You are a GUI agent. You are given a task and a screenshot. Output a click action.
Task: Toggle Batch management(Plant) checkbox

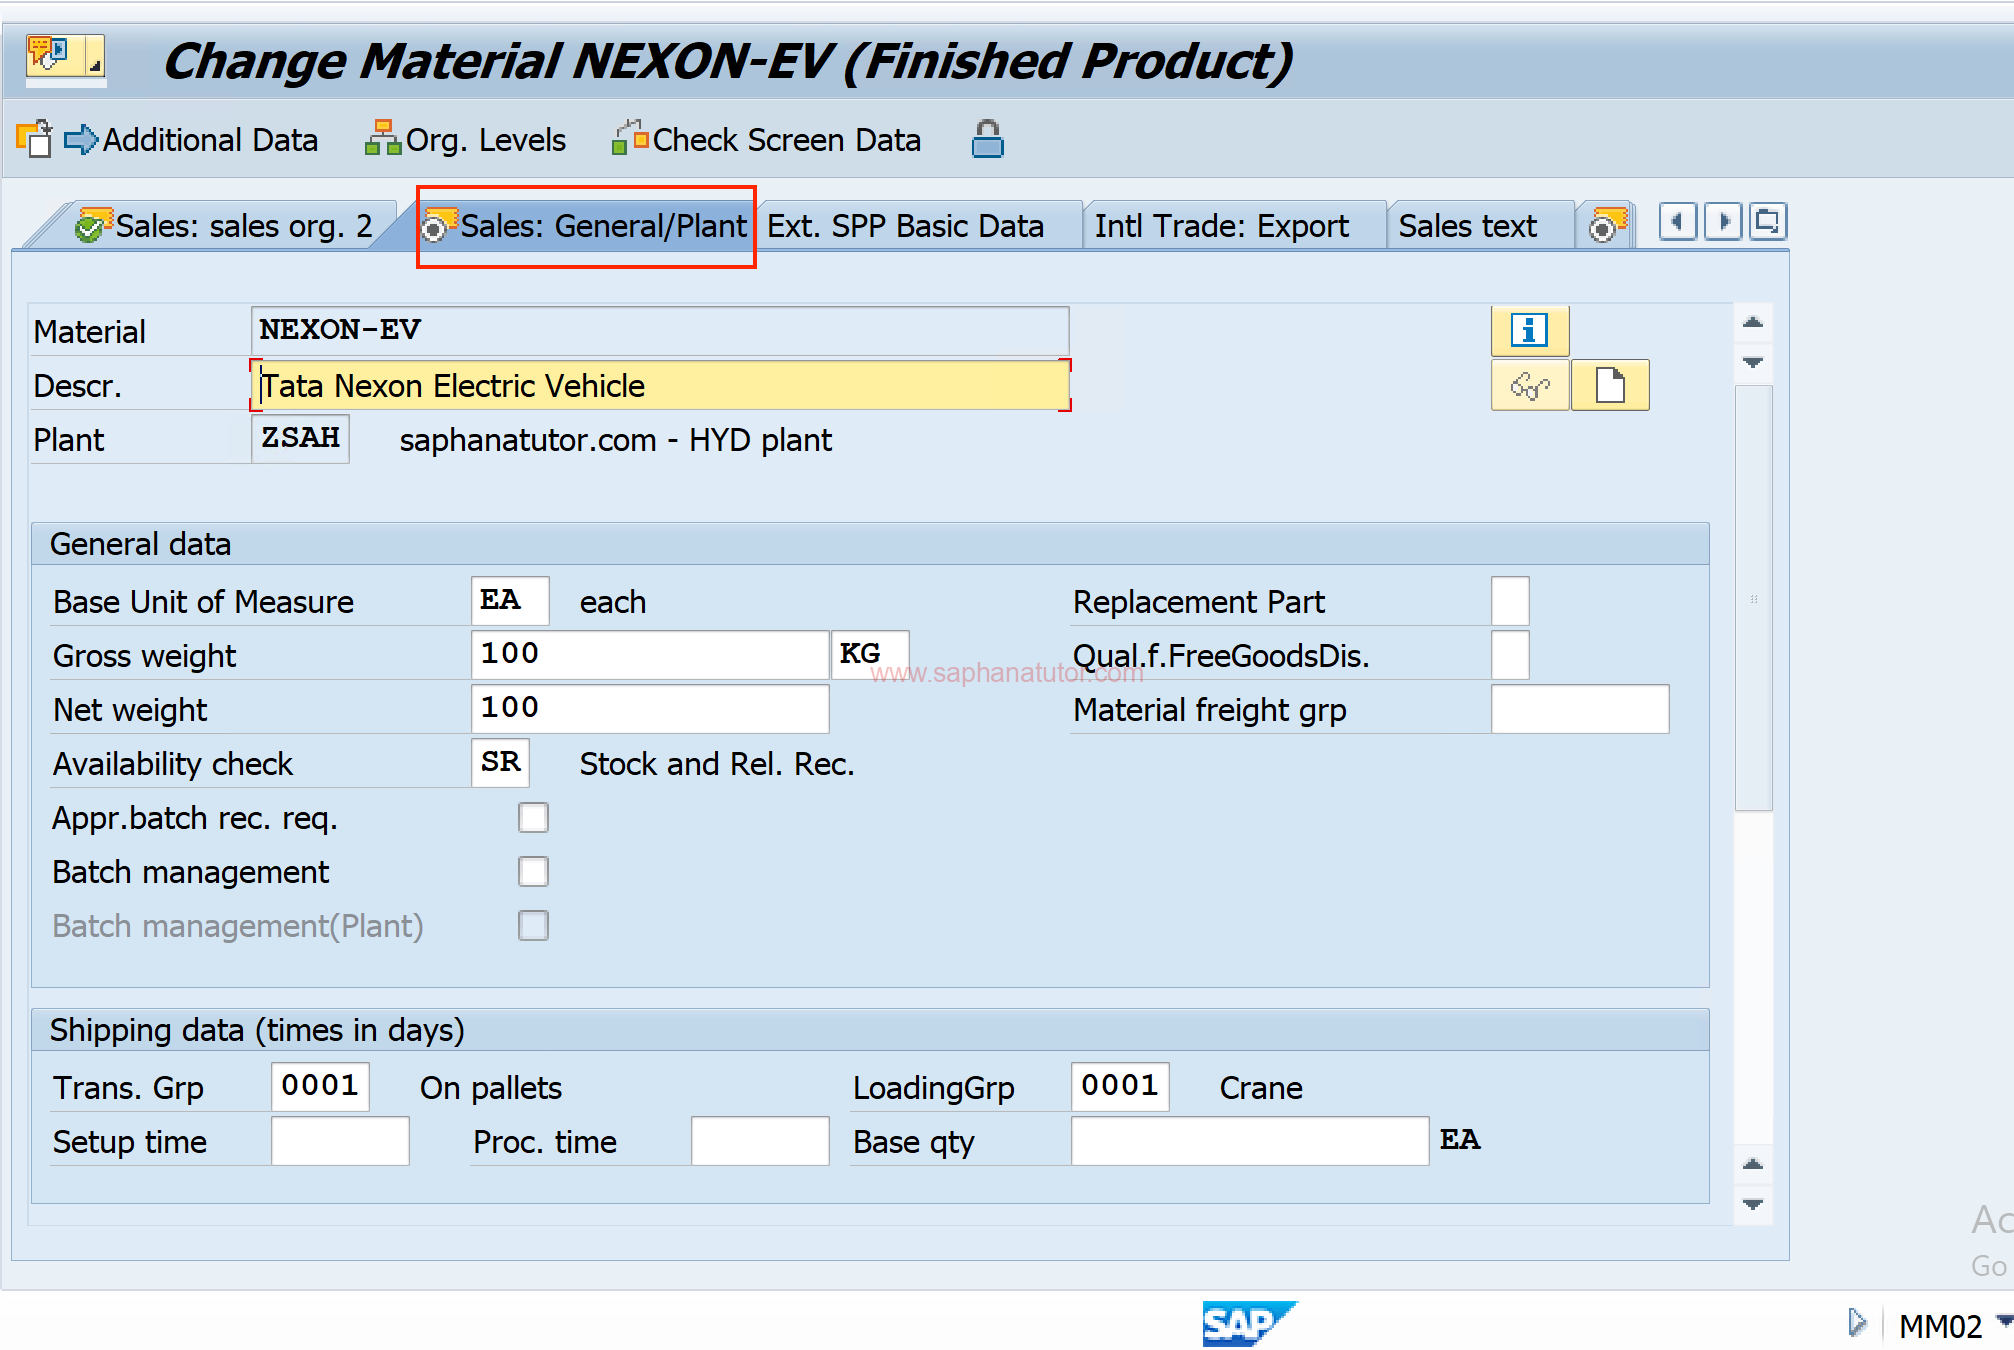533,926
